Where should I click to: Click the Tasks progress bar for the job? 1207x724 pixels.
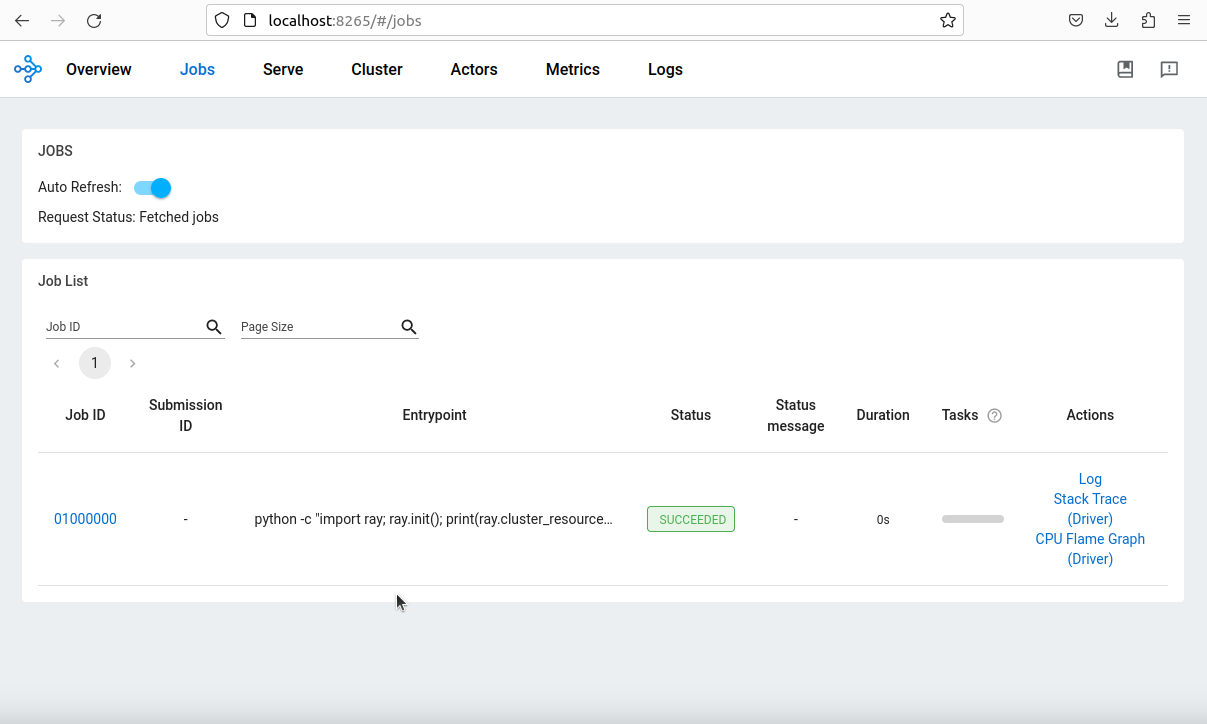click(x=972, y=519)
